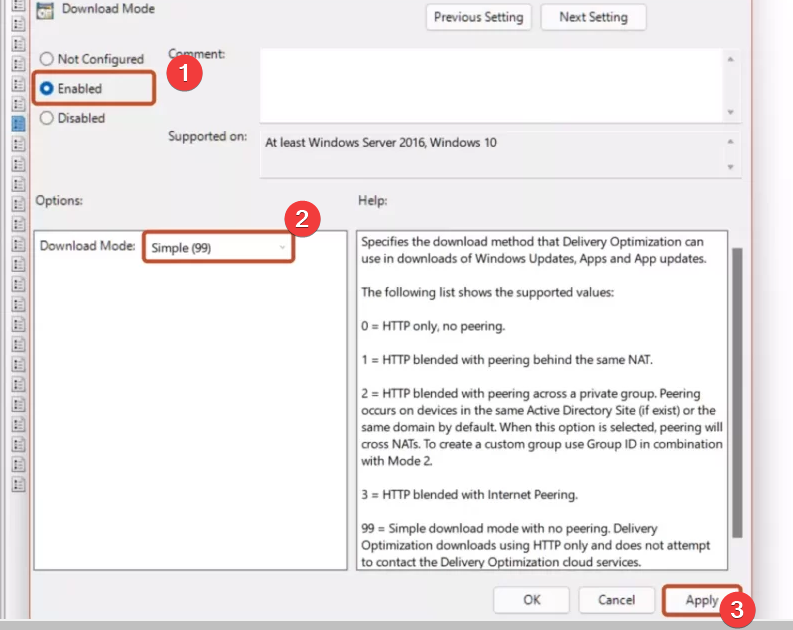Click the Download Mode policy icon in header

[45, 11]
